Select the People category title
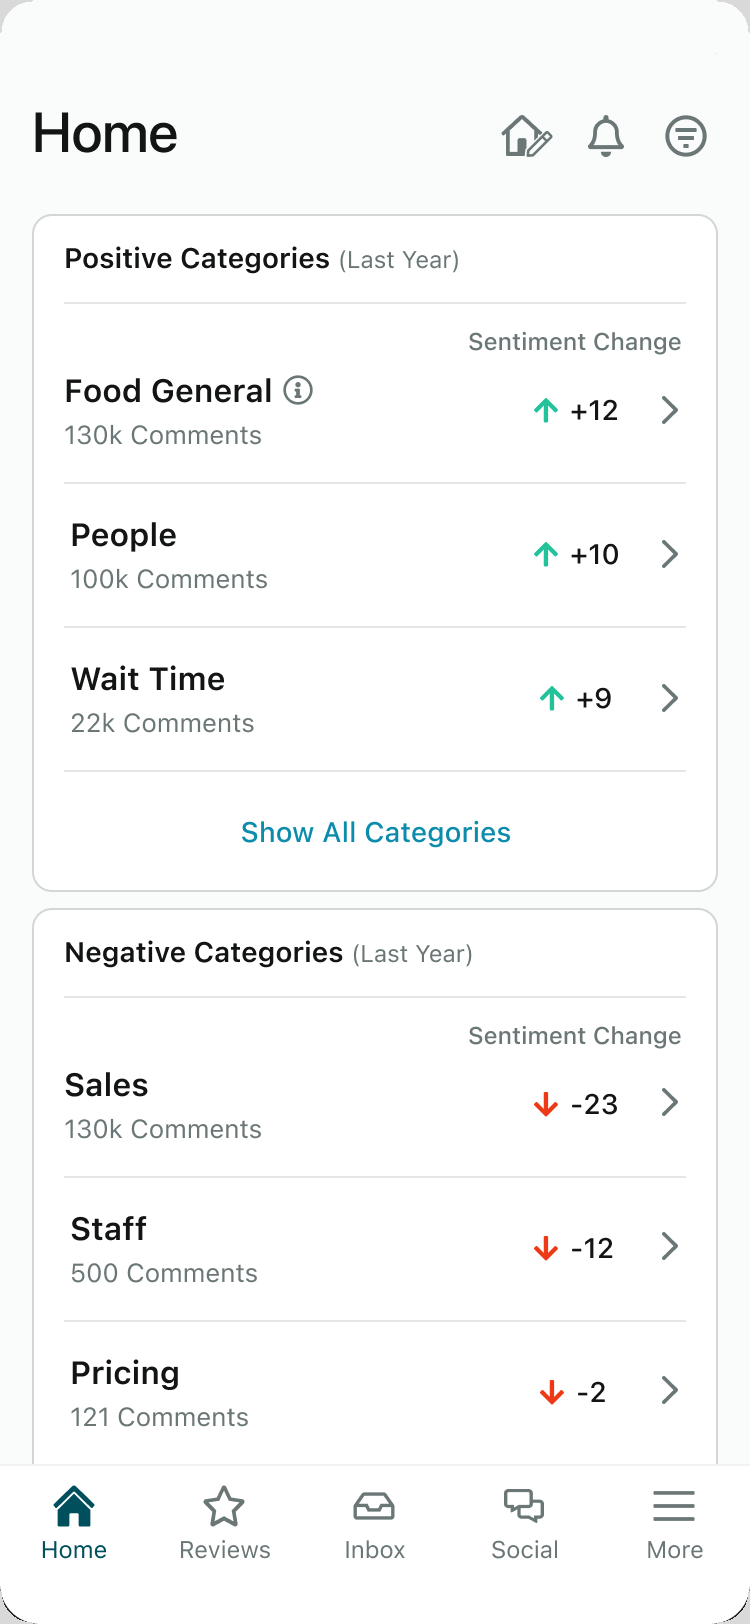 point(123,536)
